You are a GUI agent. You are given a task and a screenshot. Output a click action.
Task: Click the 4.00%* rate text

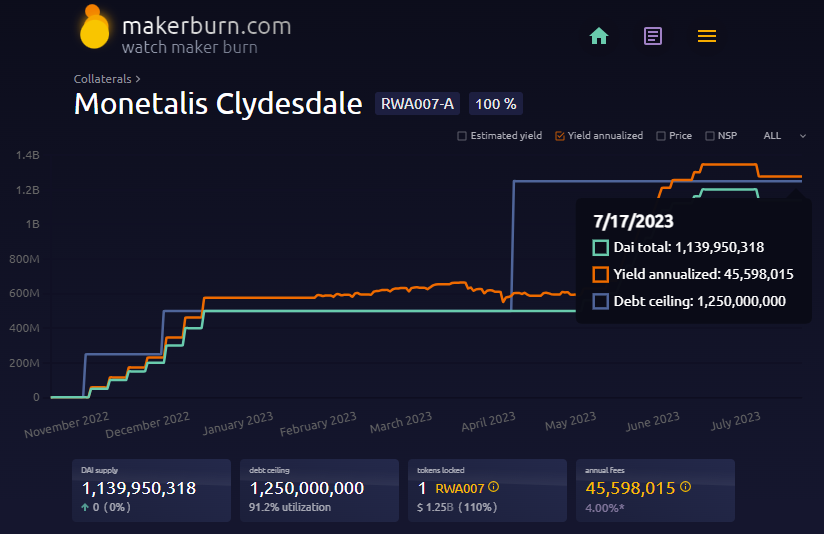tap(605, 508)
